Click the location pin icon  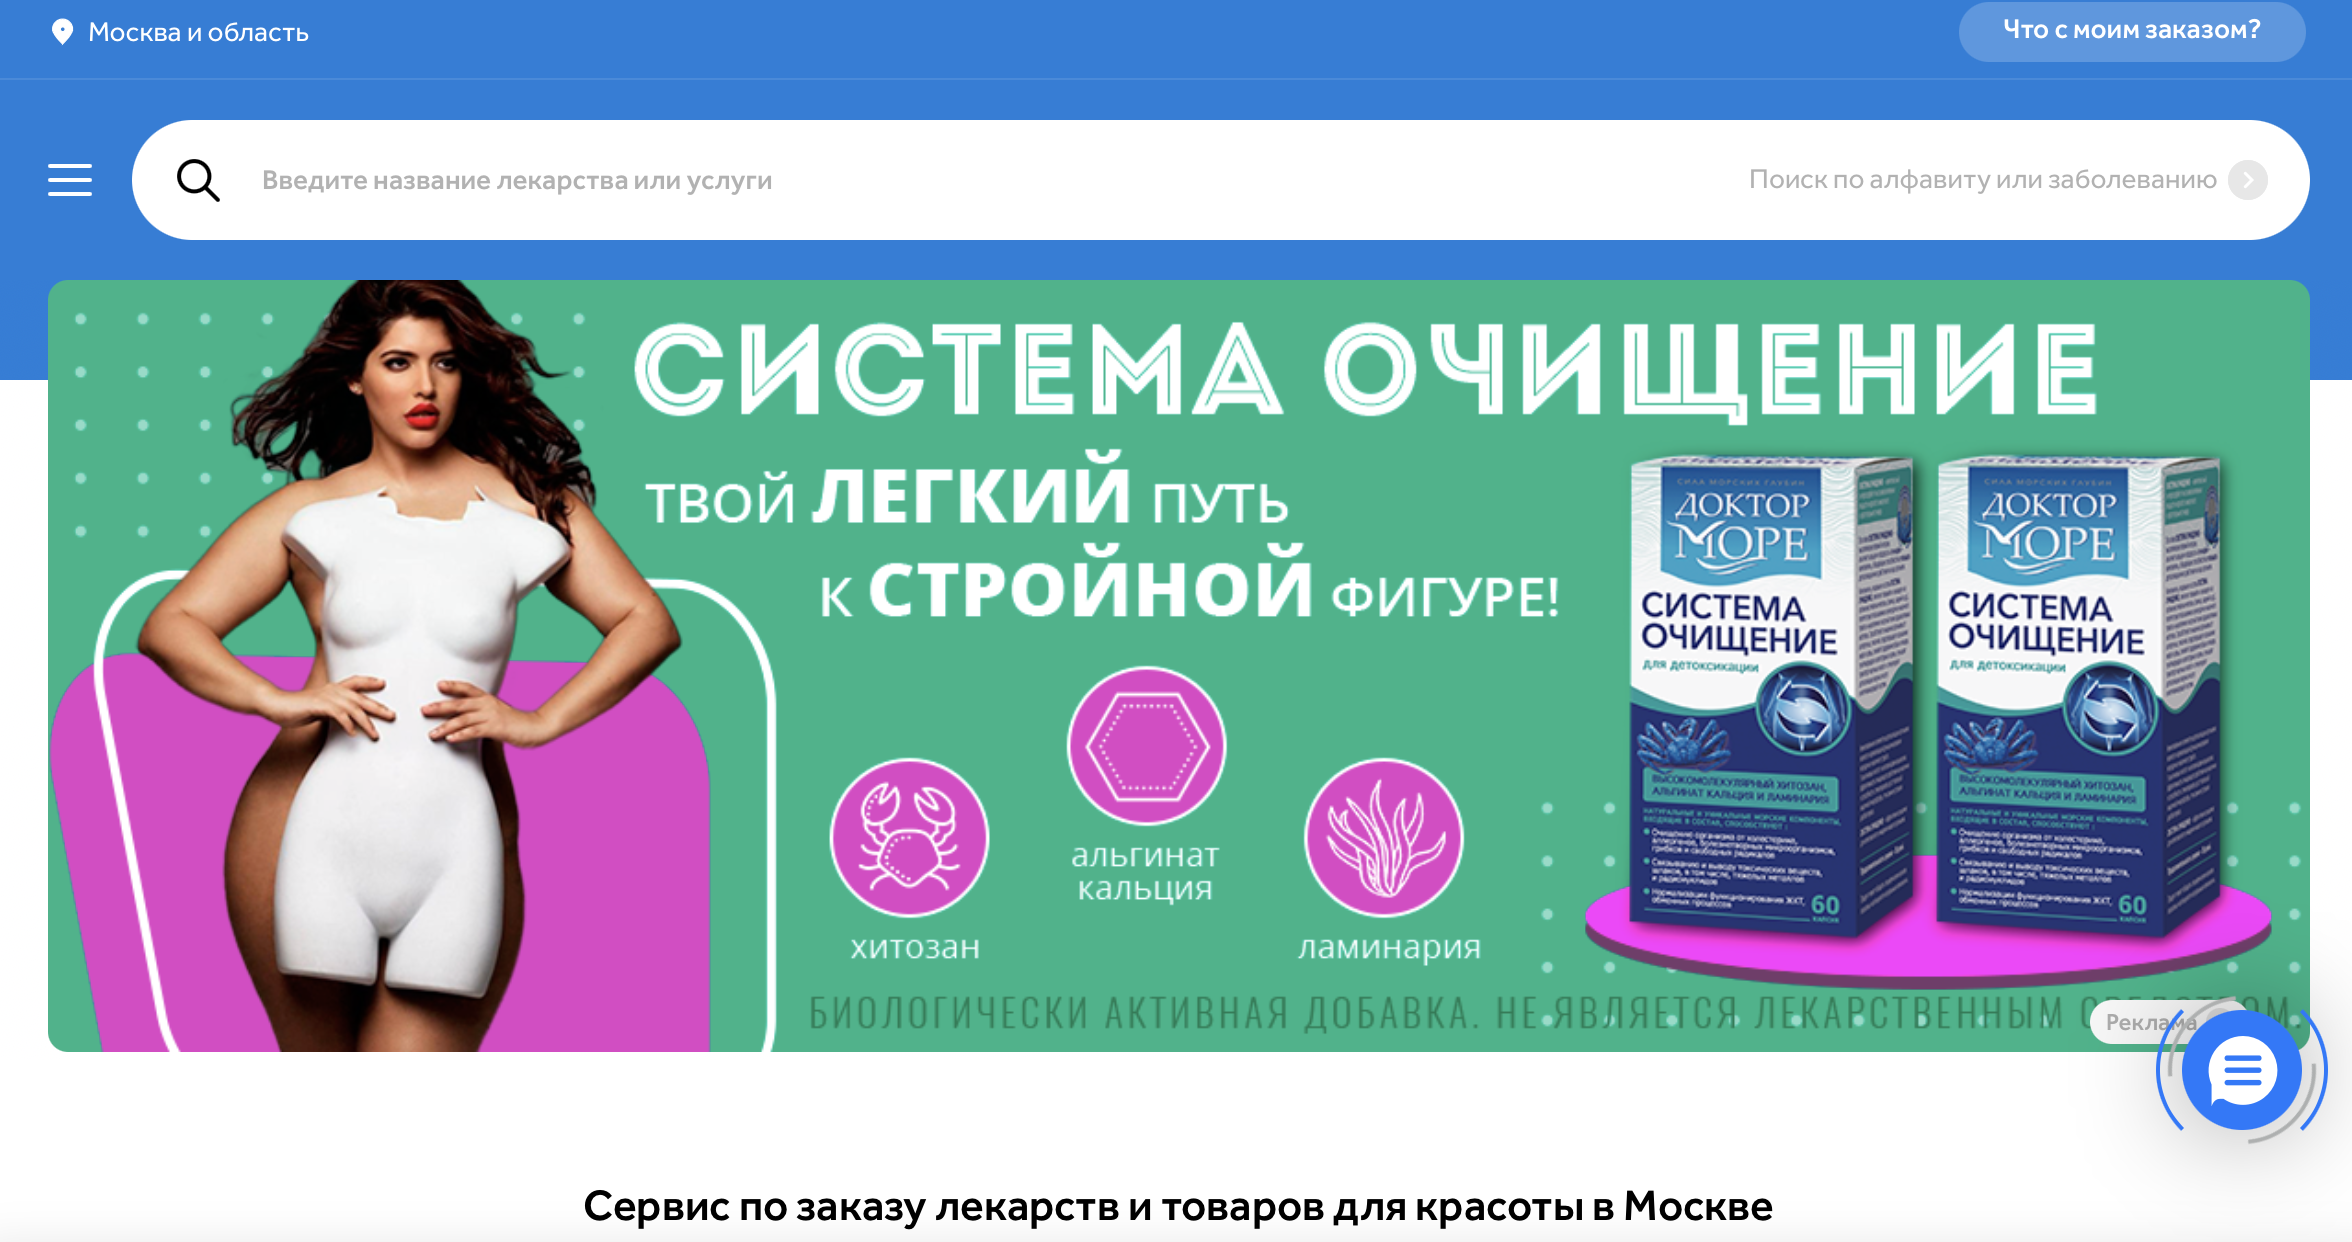click(62, 32)
